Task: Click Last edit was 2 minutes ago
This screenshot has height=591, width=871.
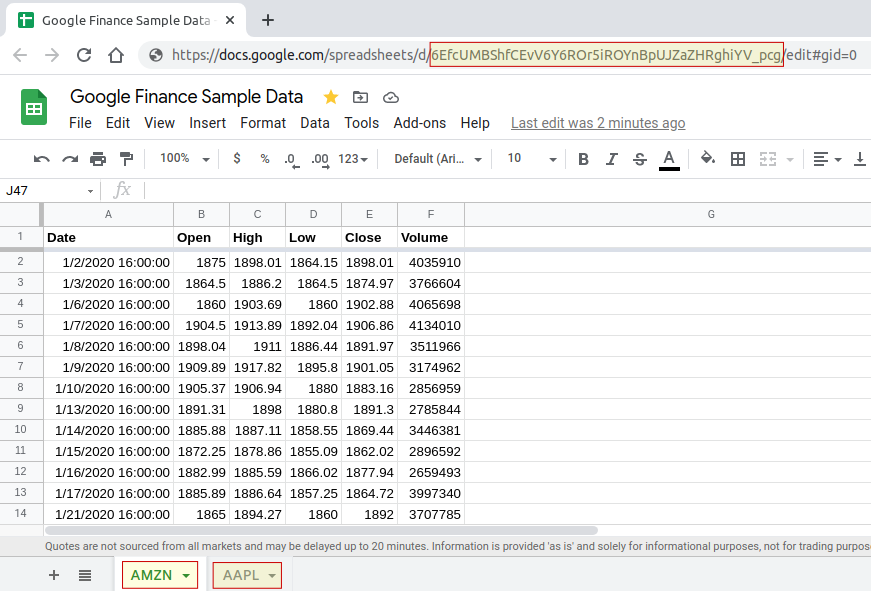Action: tap(598, 123)
